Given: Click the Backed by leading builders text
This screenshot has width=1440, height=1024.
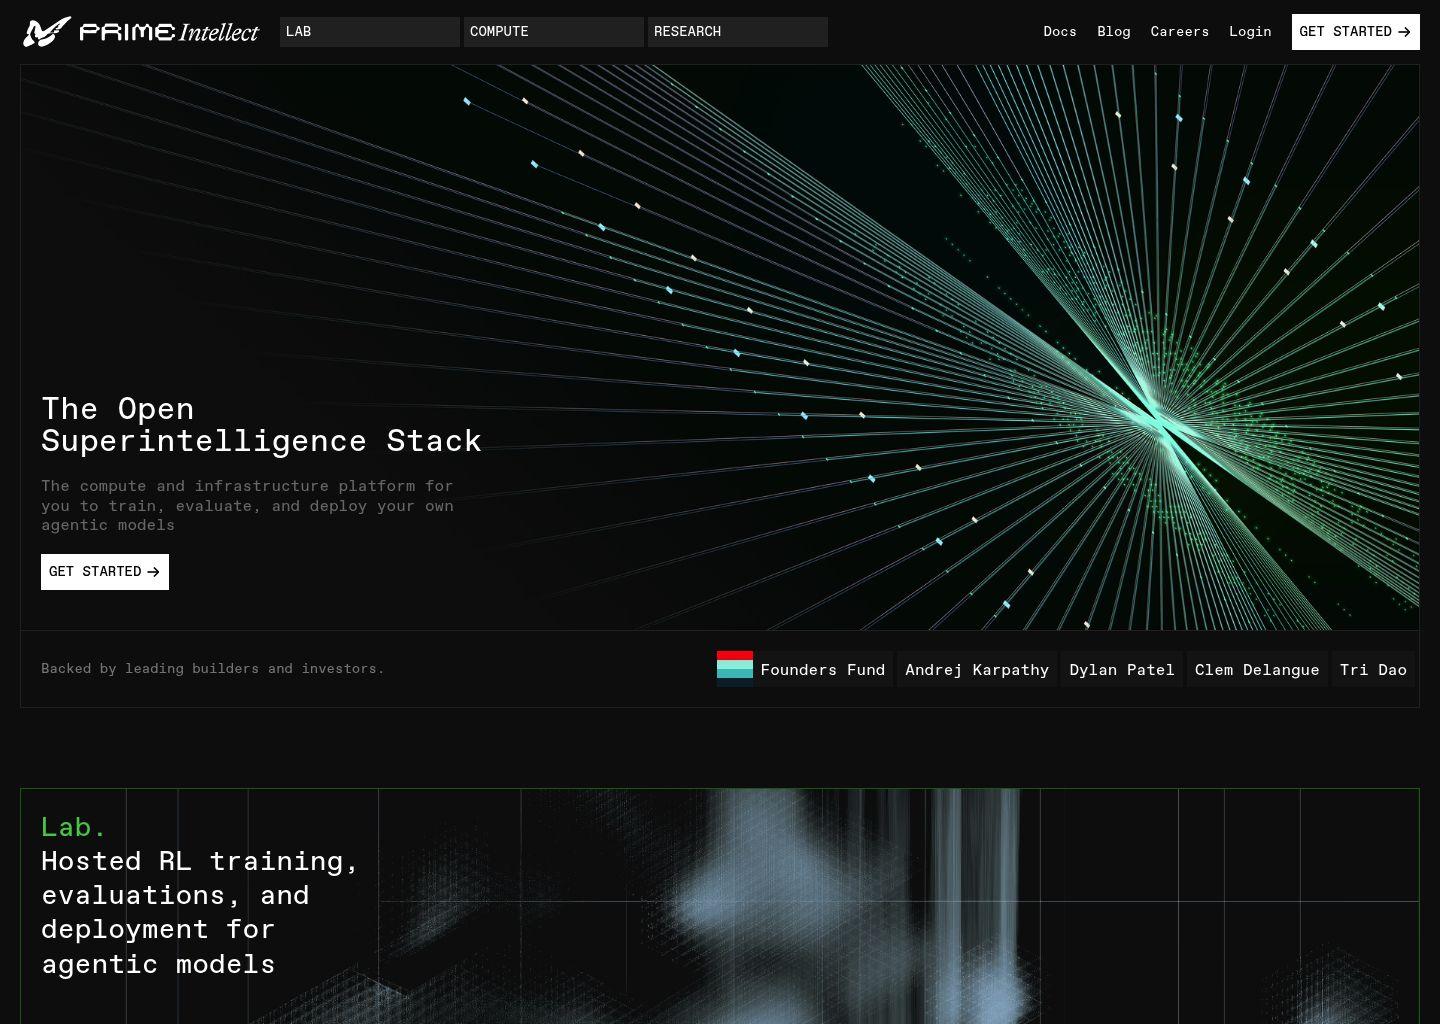Looking at the screenshot, I should click(x=212, y=669).
